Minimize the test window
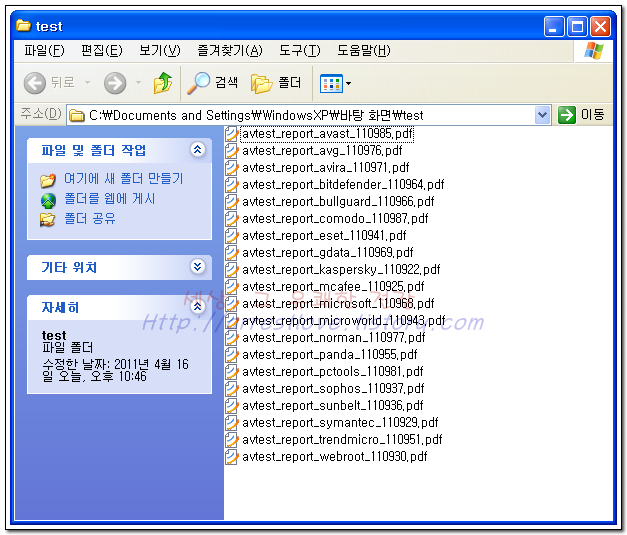Screen dimensions: 627x535 (554, 27)
